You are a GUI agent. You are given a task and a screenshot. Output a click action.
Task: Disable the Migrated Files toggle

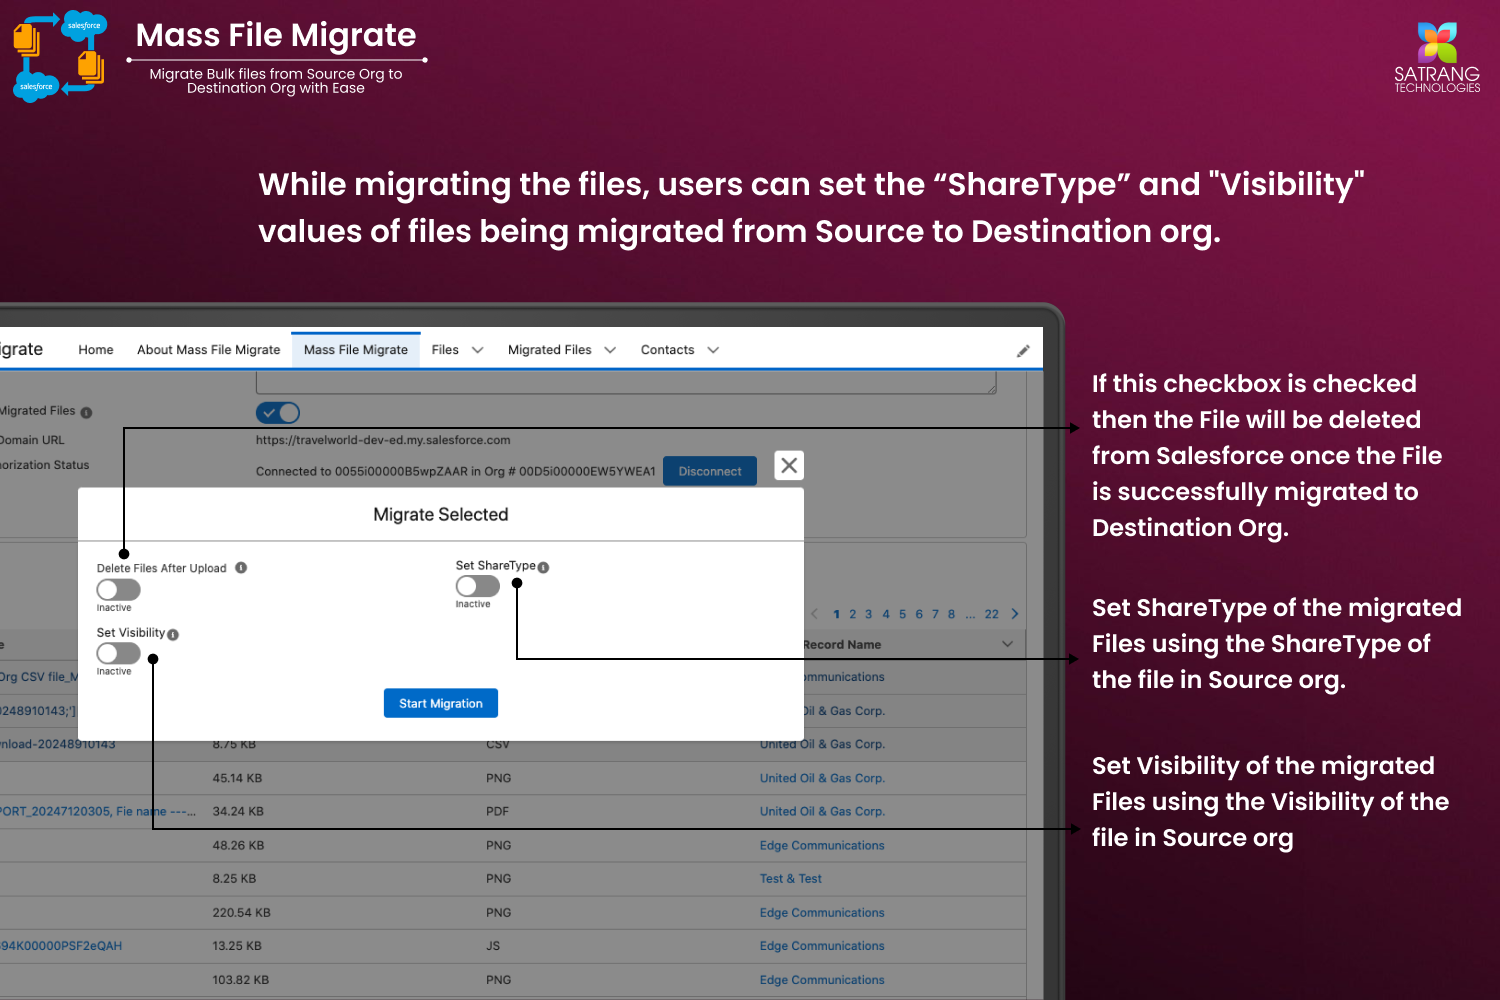tap(278, 412)
